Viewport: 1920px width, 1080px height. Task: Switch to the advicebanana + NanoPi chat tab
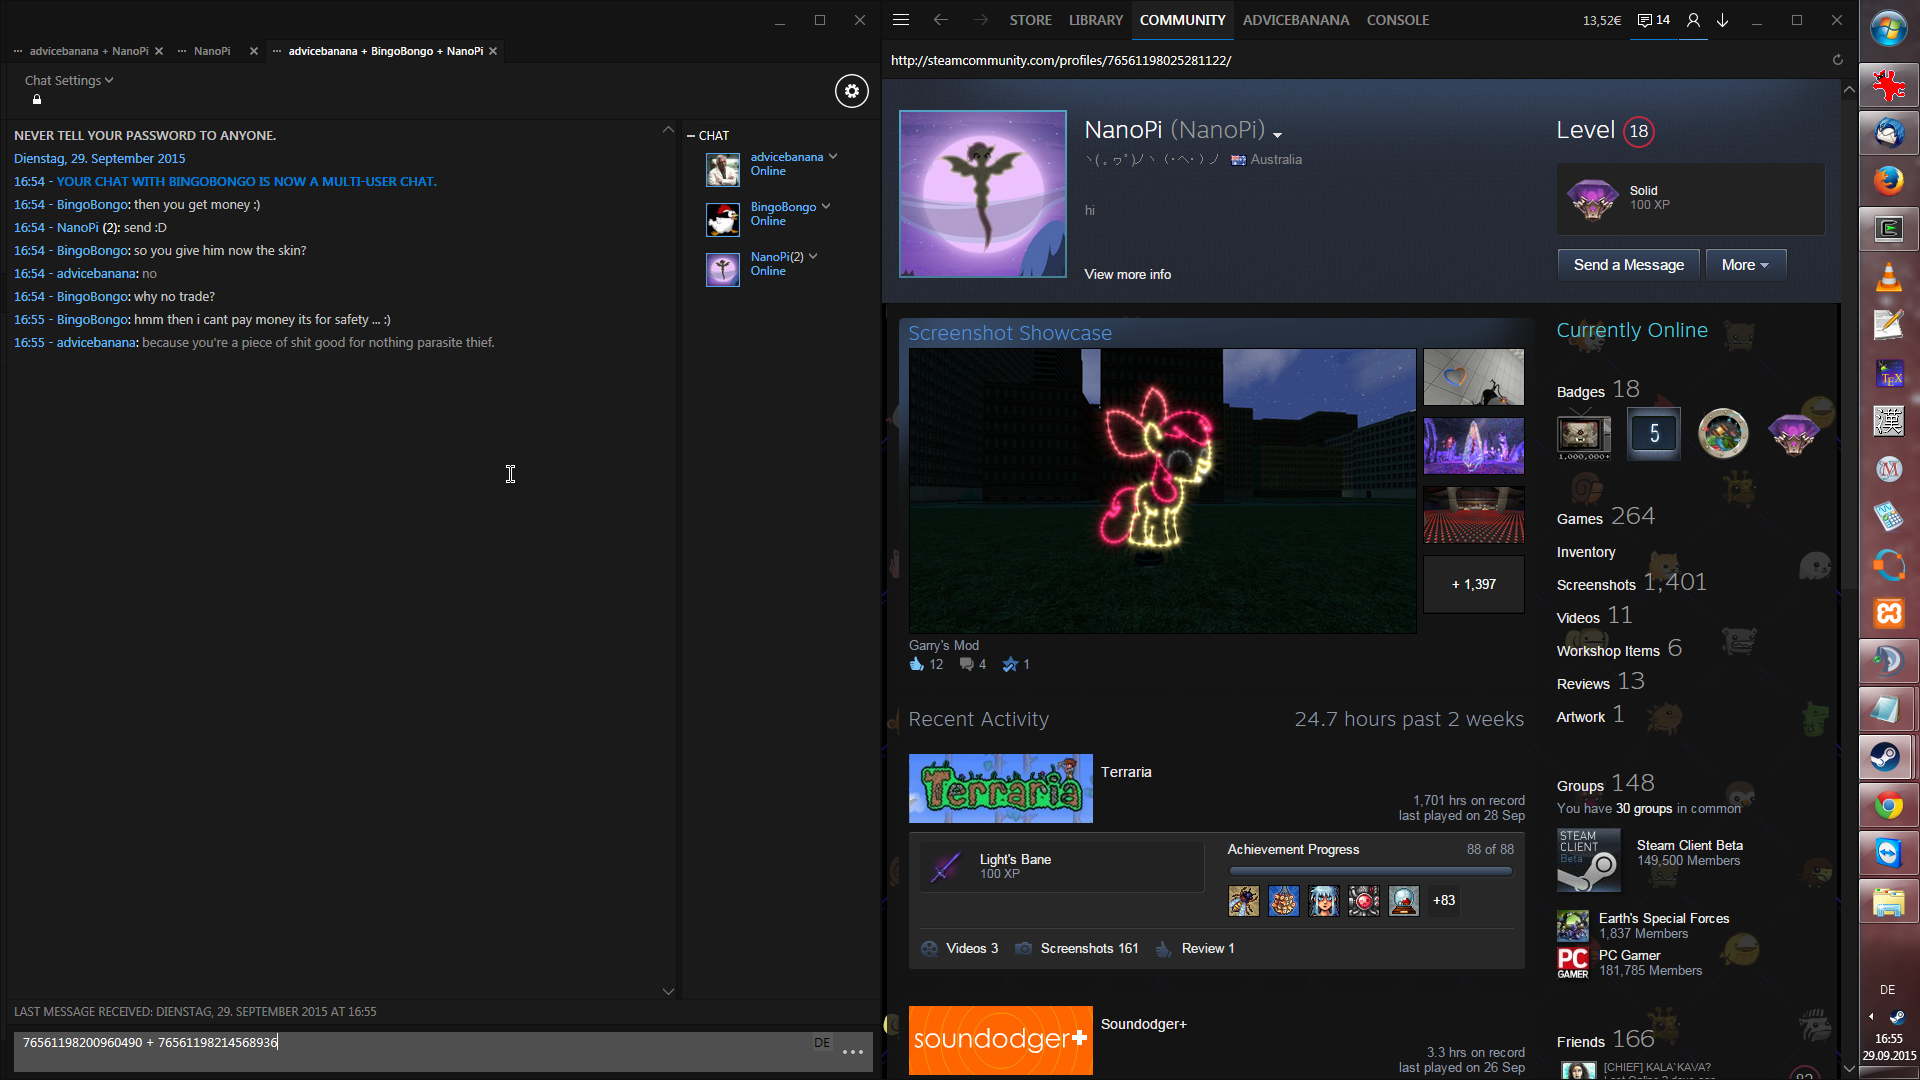click(x=88, y=51)
